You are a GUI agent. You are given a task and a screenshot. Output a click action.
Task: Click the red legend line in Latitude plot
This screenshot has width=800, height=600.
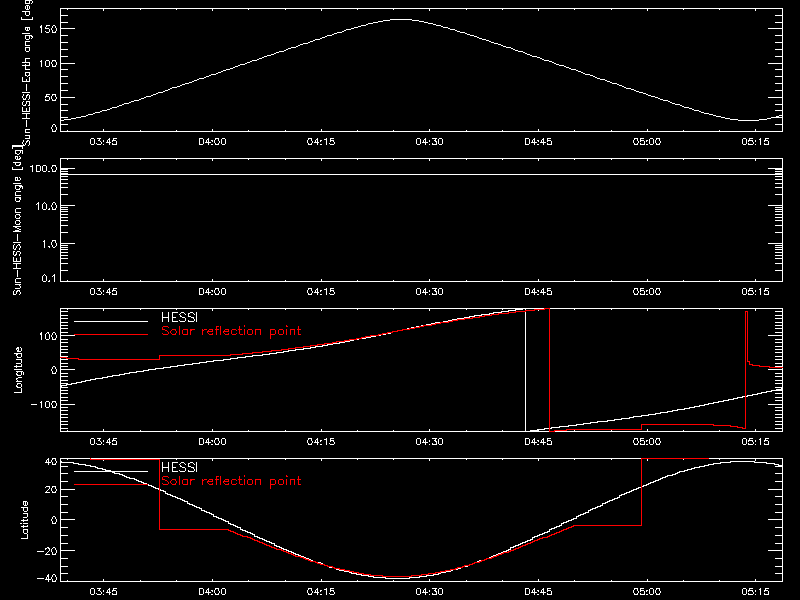[x=111, y=485]
